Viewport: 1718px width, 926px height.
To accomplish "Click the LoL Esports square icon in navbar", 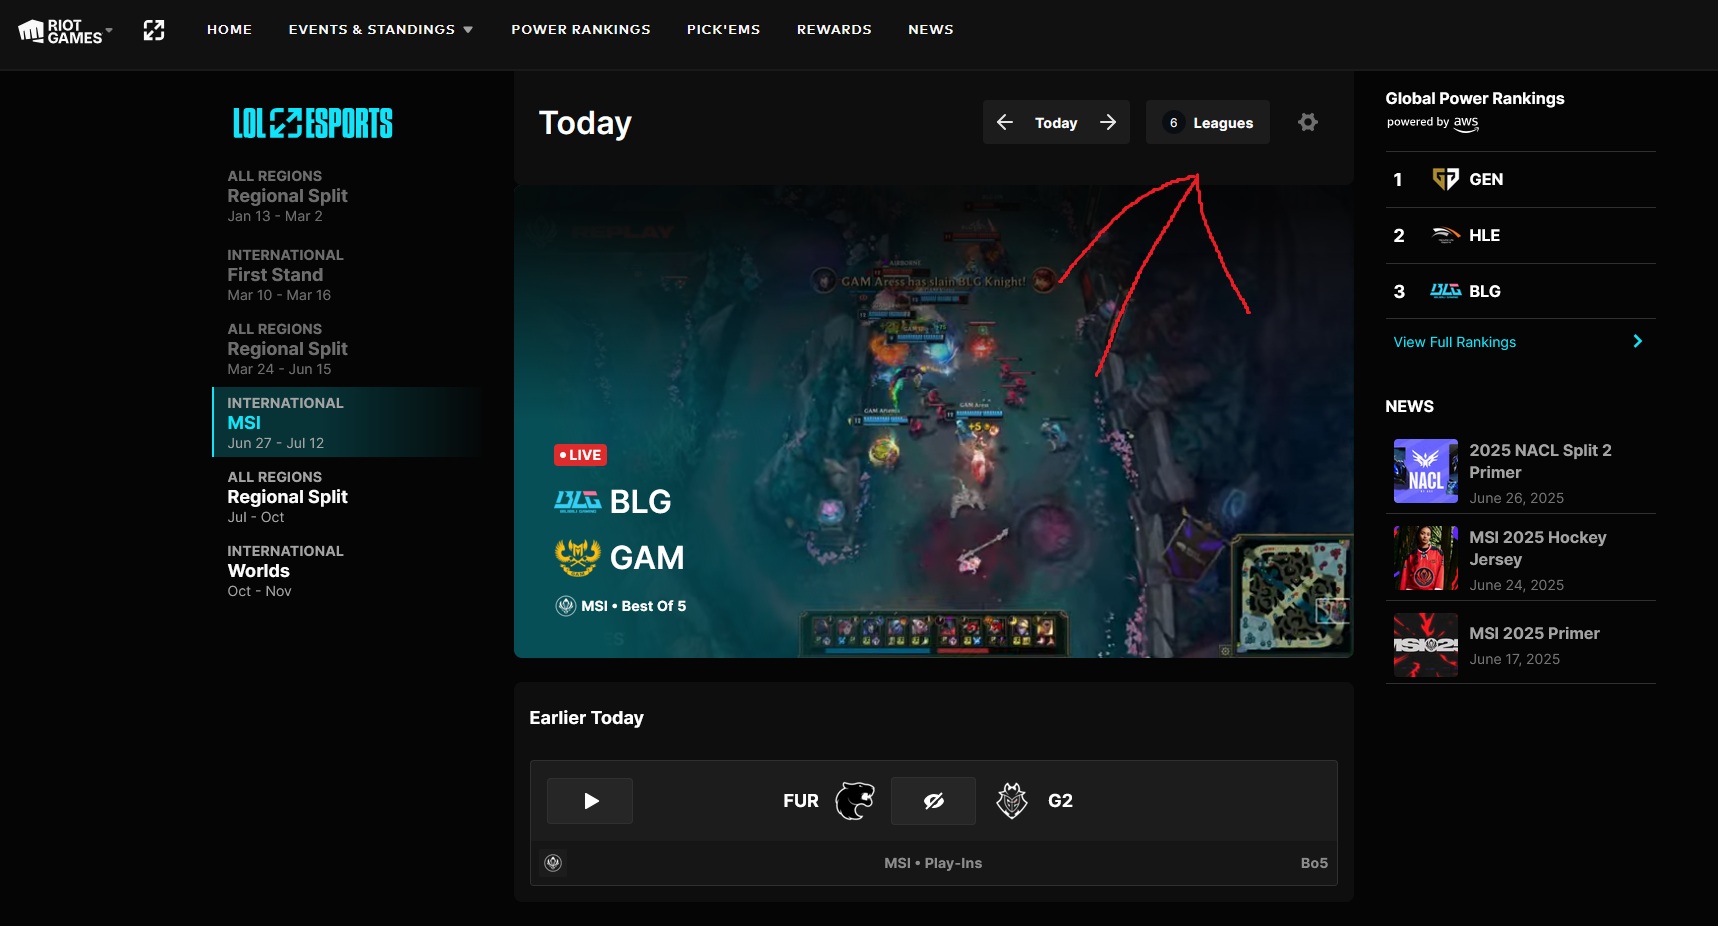I will 154,30.
